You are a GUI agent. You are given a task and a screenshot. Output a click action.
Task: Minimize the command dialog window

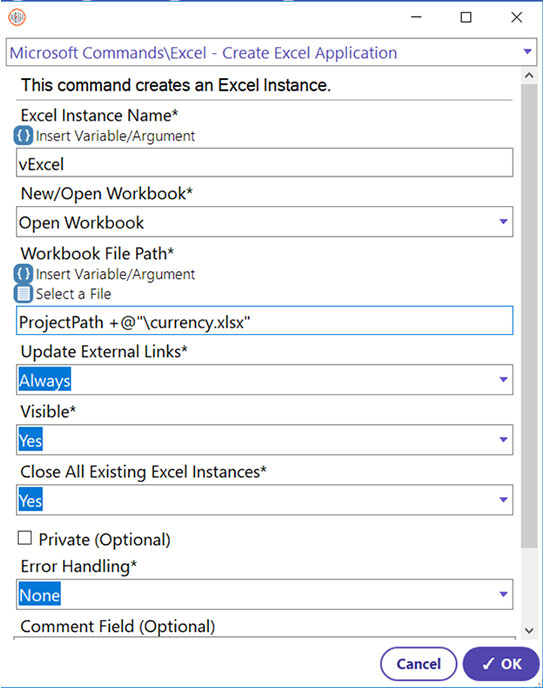point(416,18)
